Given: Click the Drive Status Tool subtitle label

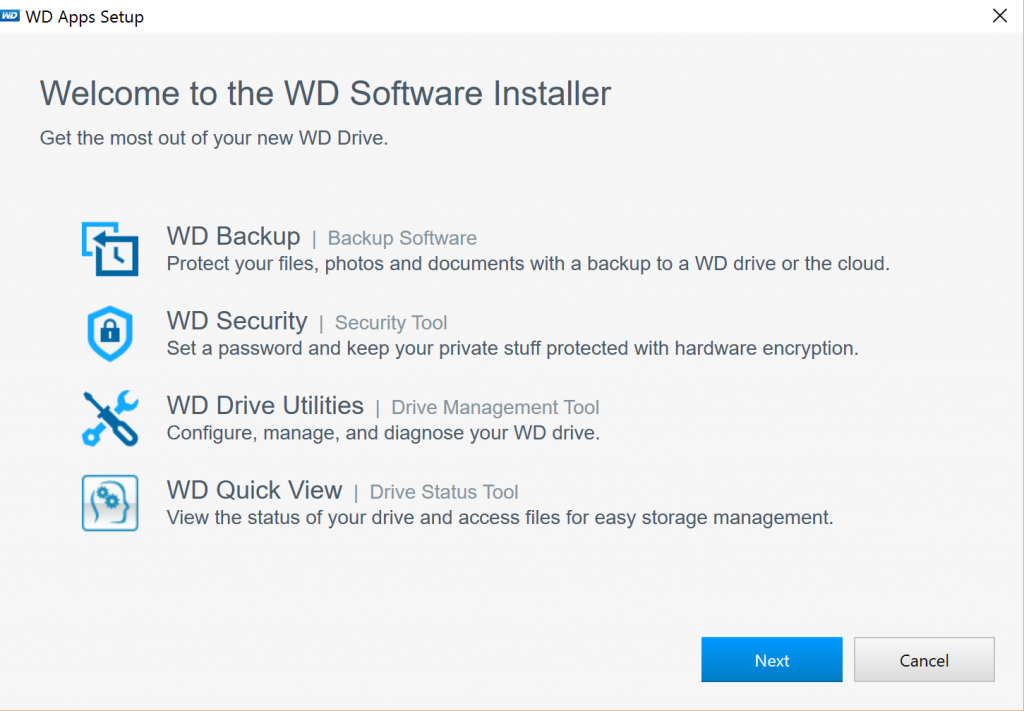Looking at the screenshot, I should tap(444, 492).
